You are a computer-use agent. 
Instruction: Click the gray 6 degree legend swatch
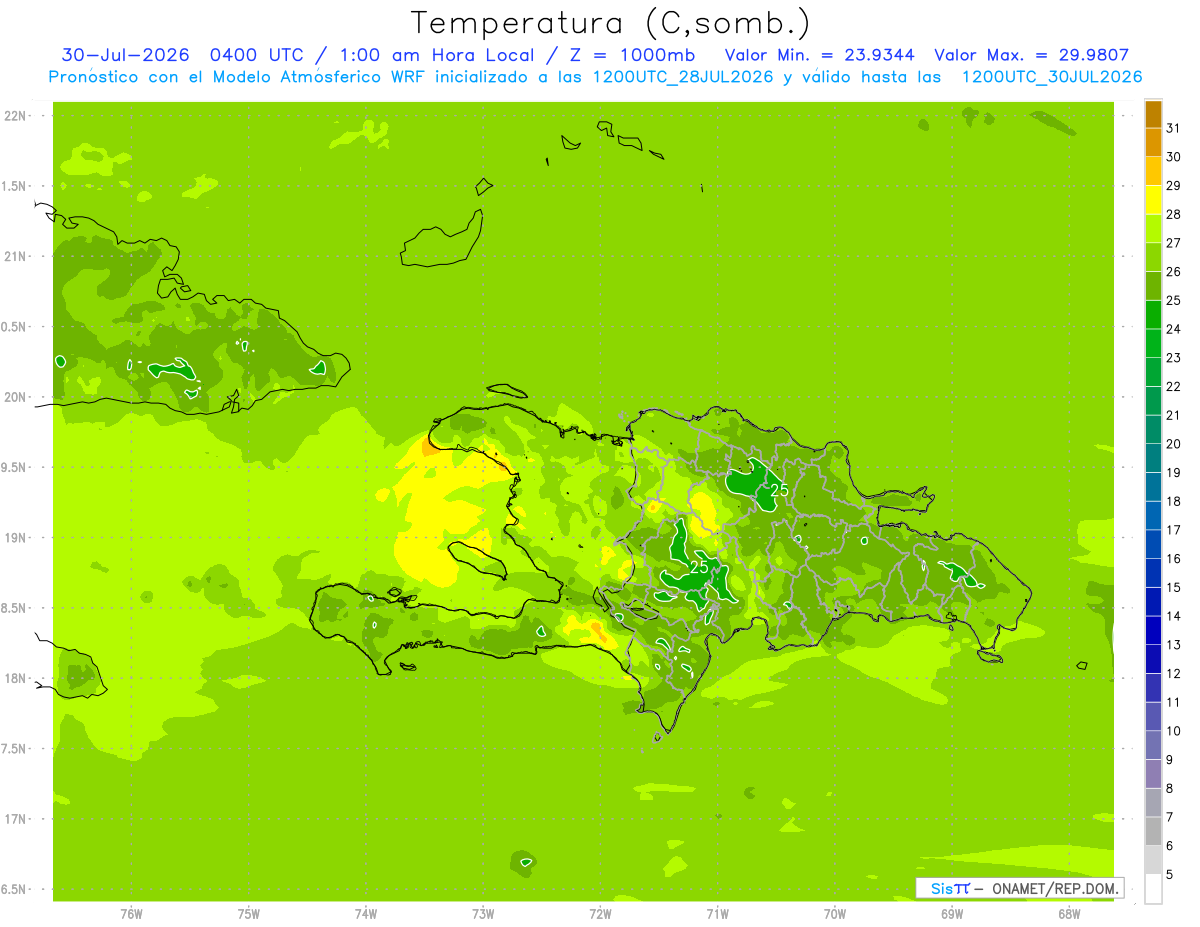[x=1153, y=832]
